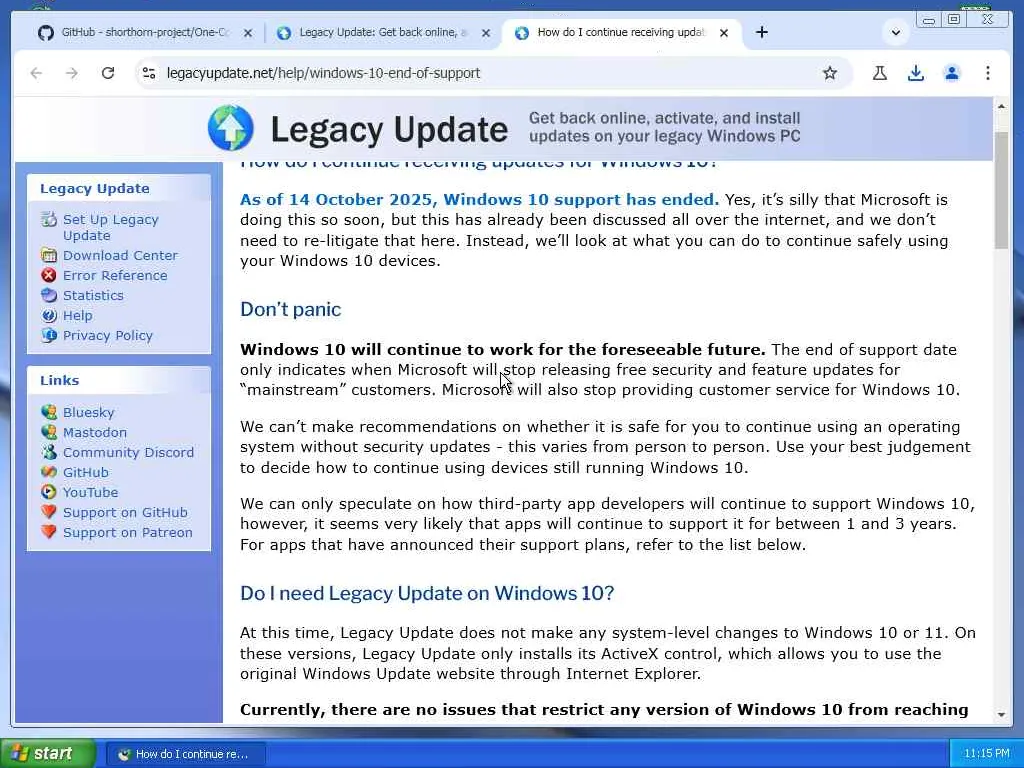Select the taskbar How do I continue re... button
The image size is (1024, 768).
[185, 754]
